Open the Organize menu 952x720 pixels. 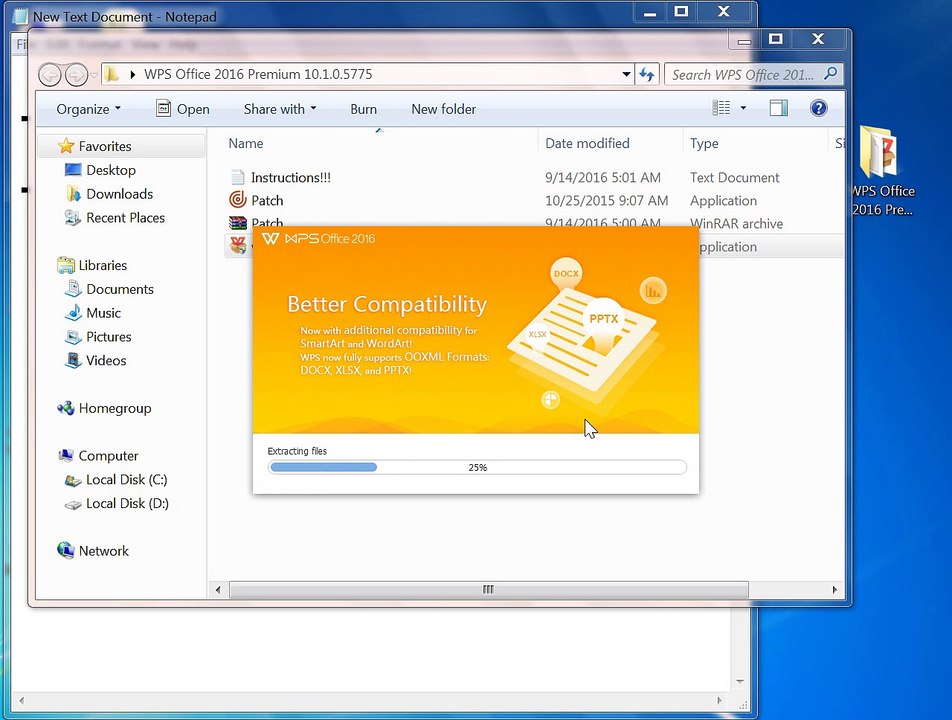click(x=89, y=109)
